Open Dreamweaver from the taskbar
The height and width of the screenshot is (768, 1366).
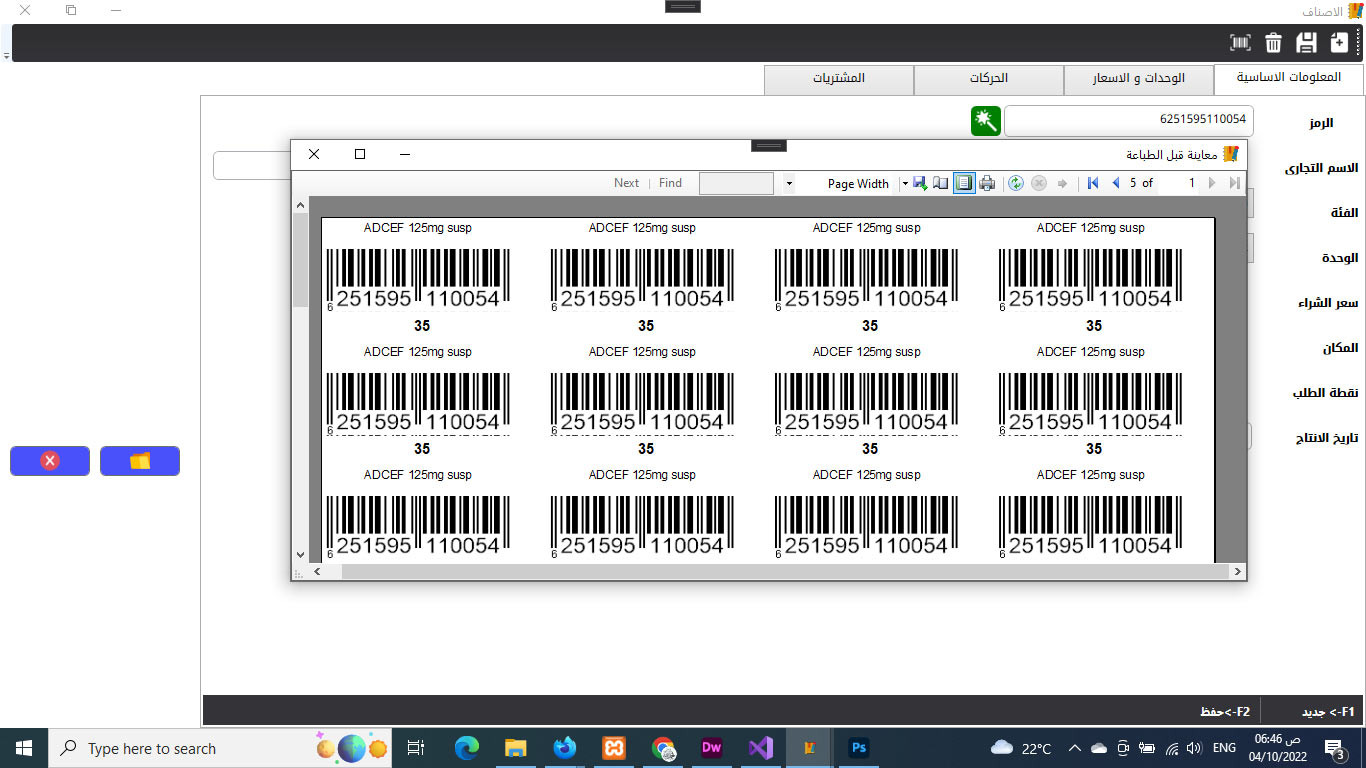[x=712, y=748]
